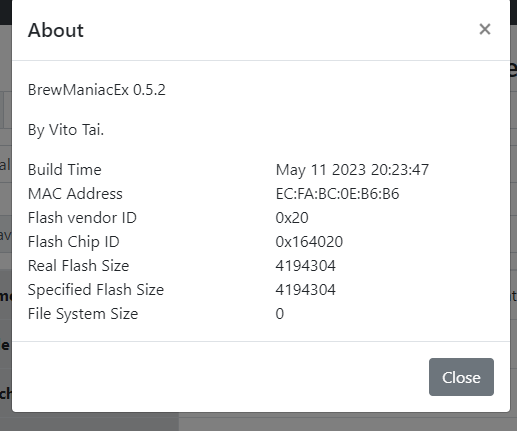Click the MAC Address label
Image resolution: width=517 pixels, height=431 pixels.
pyautogui.click(x=75, y=194)
